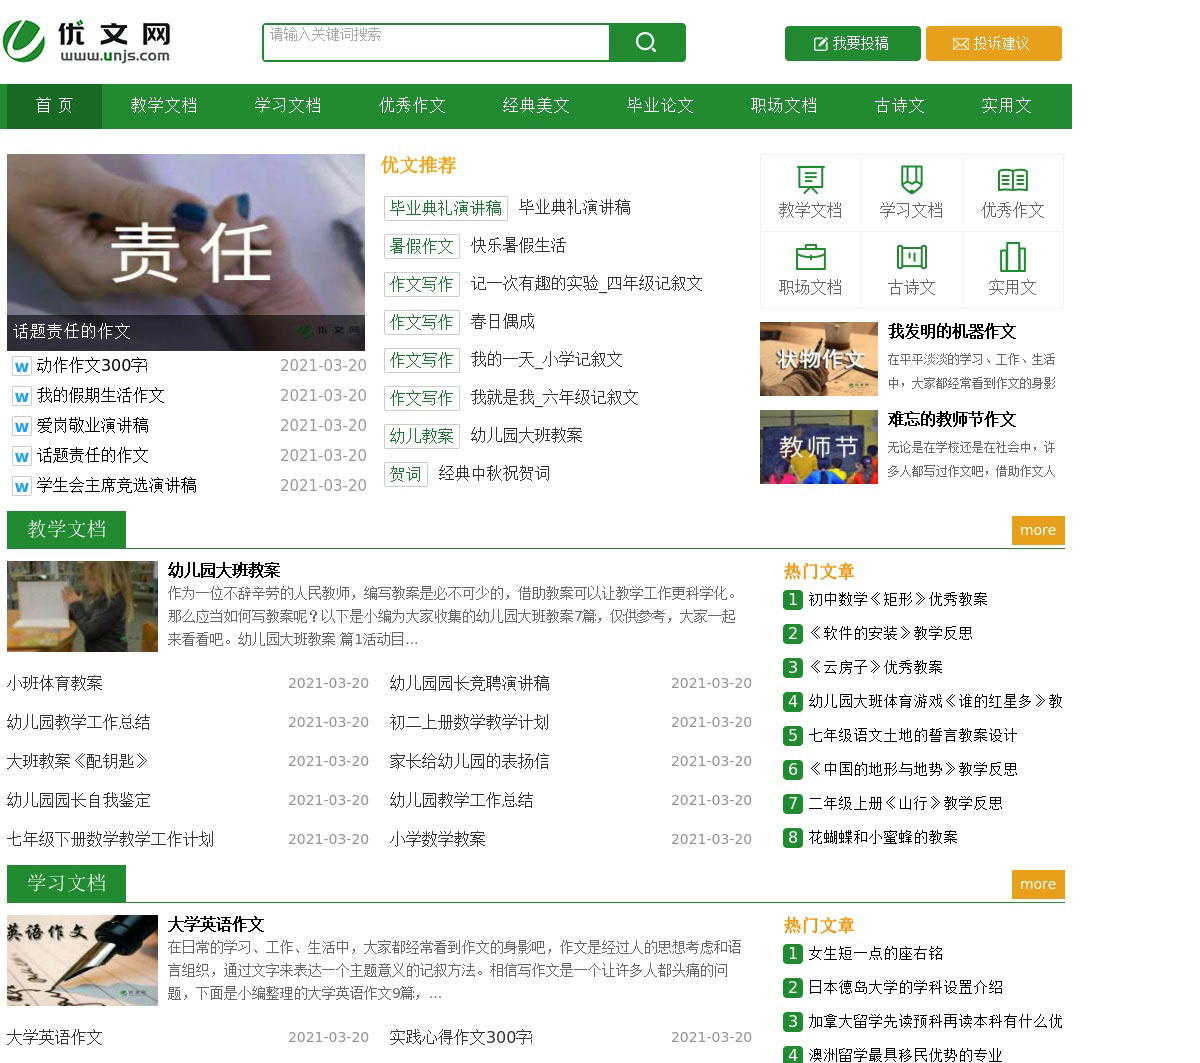Open the 教学文档 blackboard icon
This screenshot has width=1200, height=1063.
pos(810,180)
